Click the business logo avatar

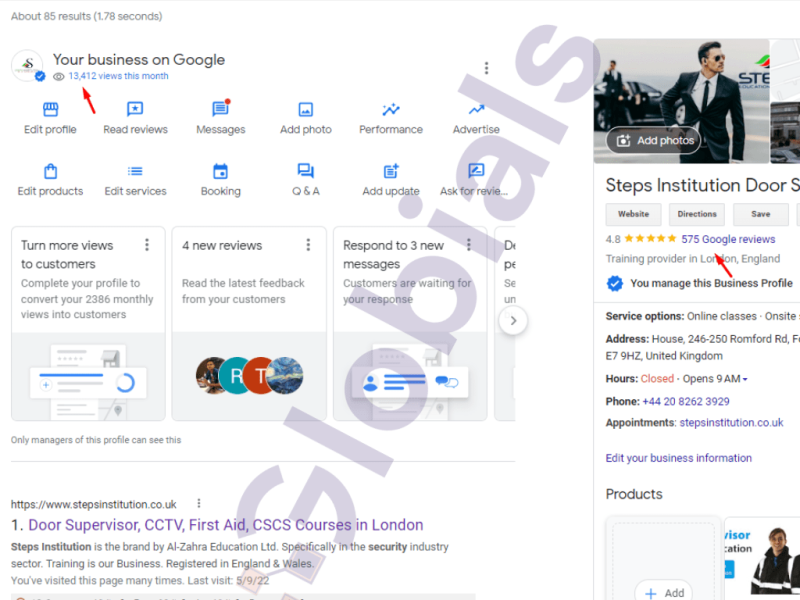pyautogui.click(x=28, y=65)
